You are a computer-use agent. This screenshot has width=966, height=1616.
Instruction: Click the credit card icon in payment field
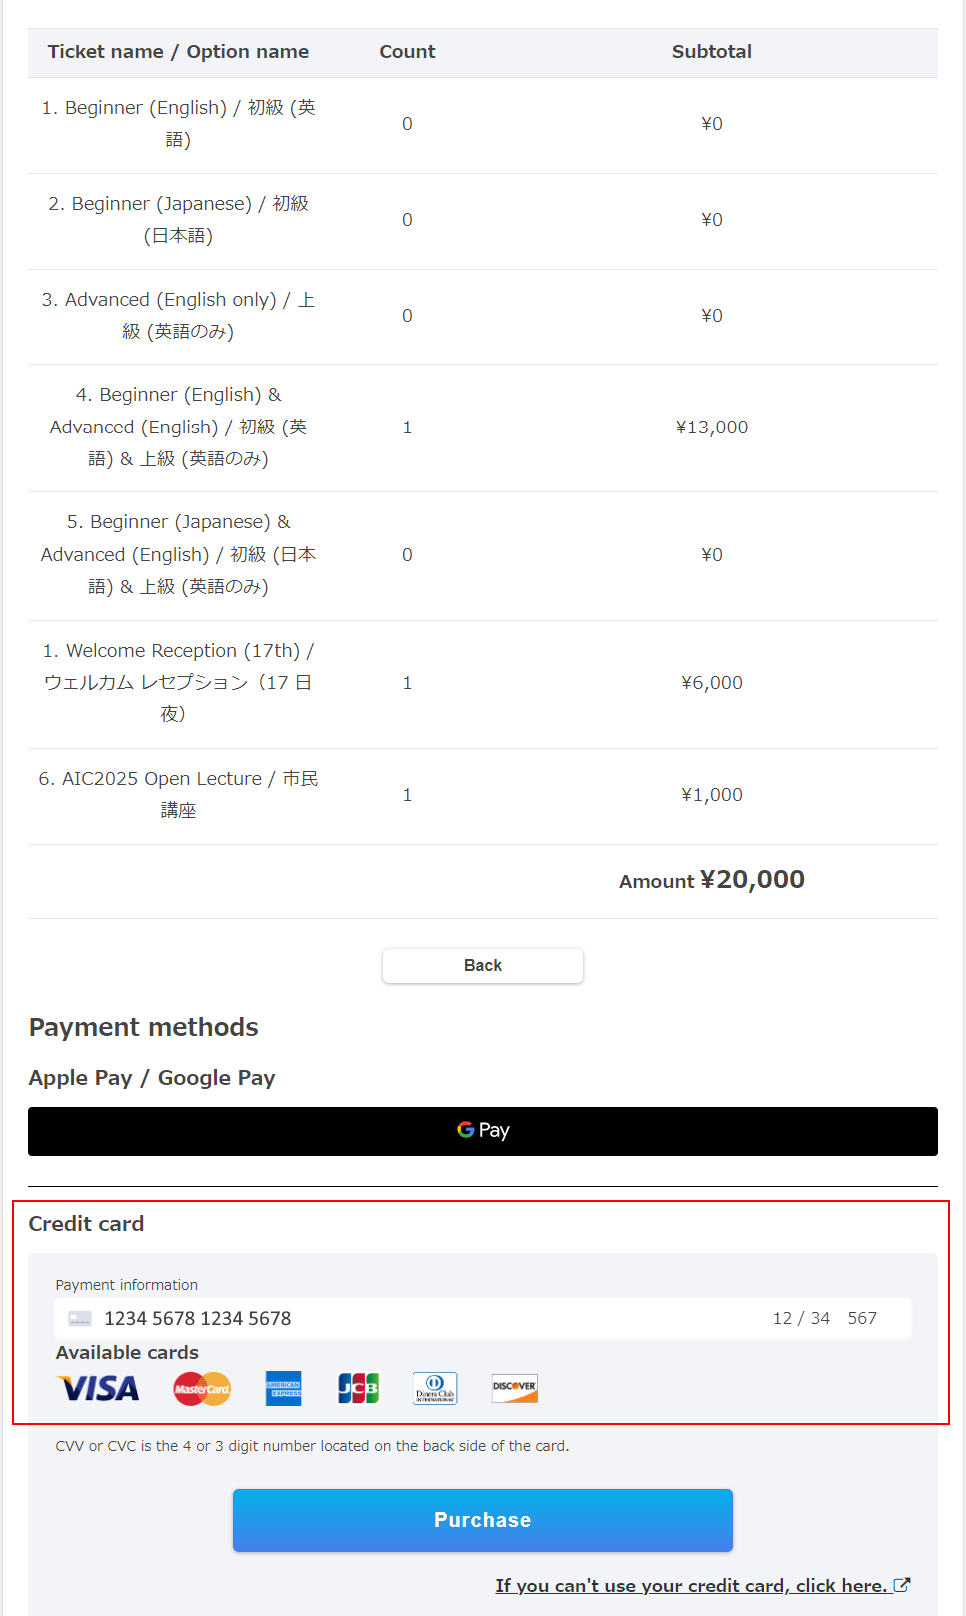point(80,1319)
